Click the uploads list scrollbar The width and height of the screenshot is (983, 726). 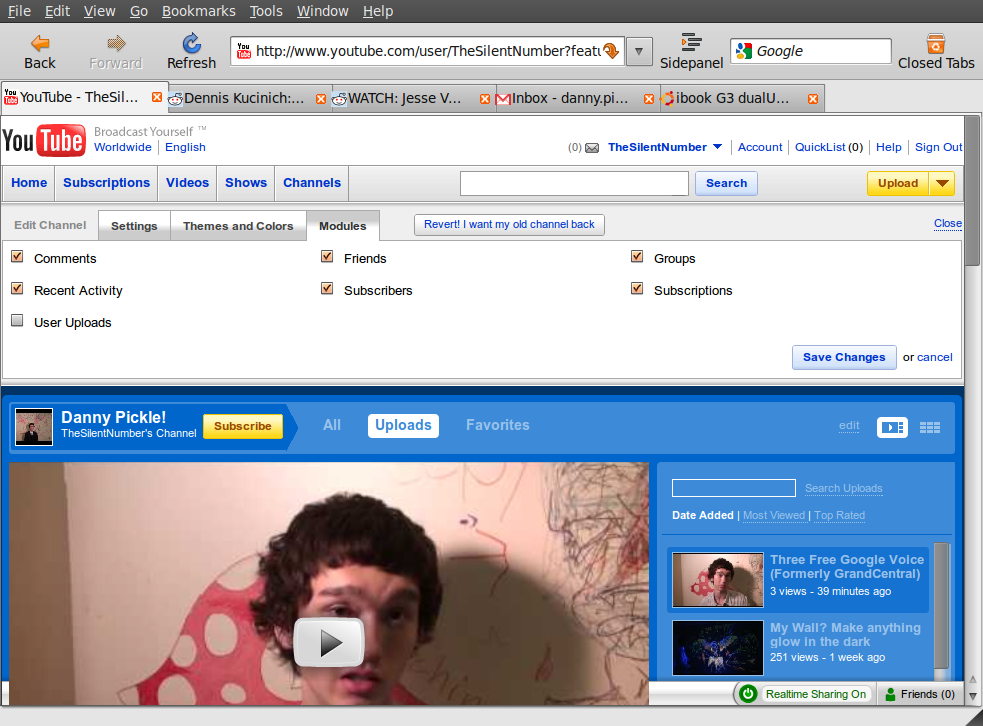942,607
